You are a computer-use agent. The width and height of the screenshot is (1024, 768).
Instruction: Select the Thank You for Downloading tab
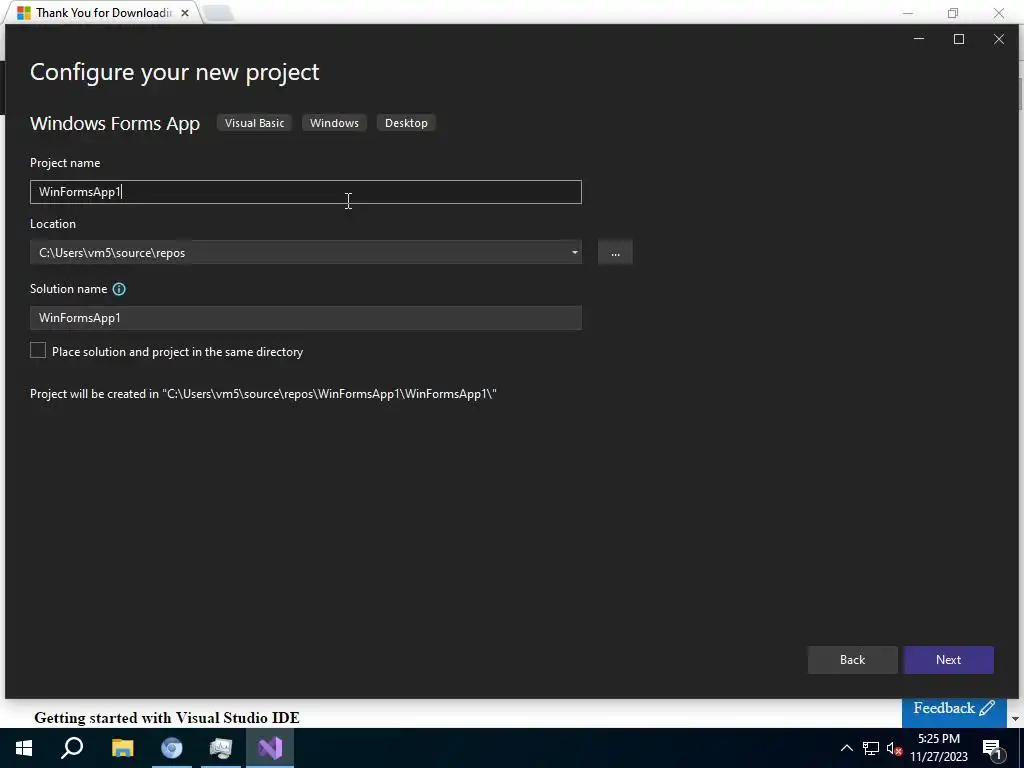[x=103, y=12]
